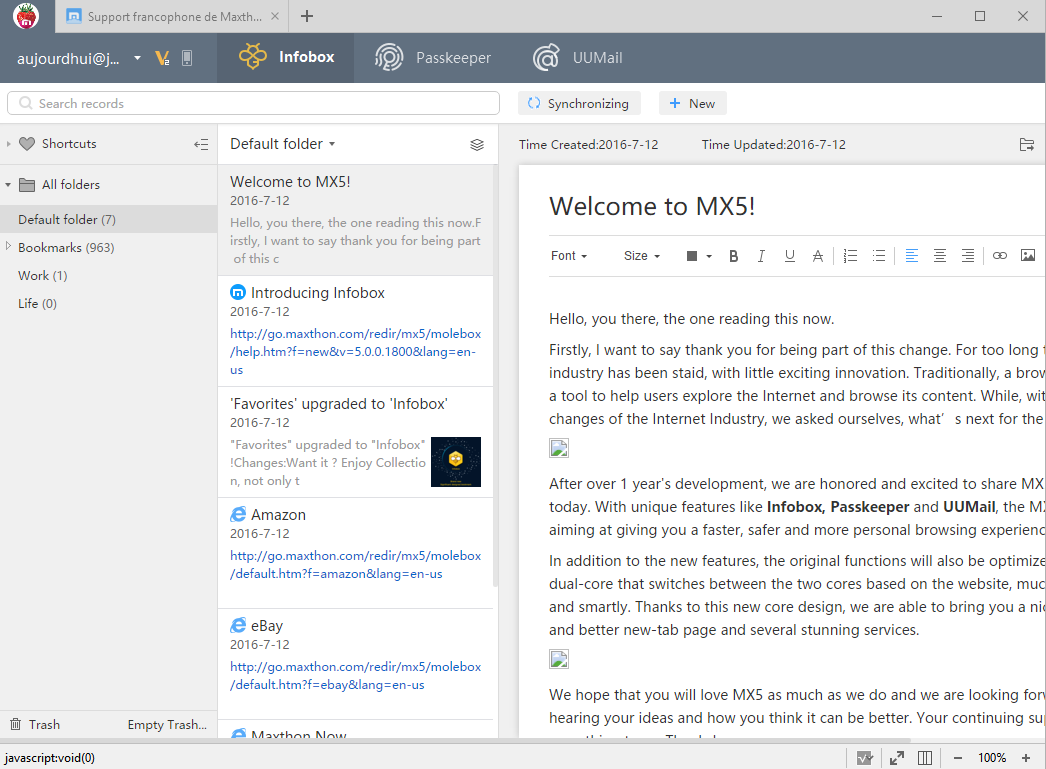
Task: Open the Trash folder
Action: (35, 724)
